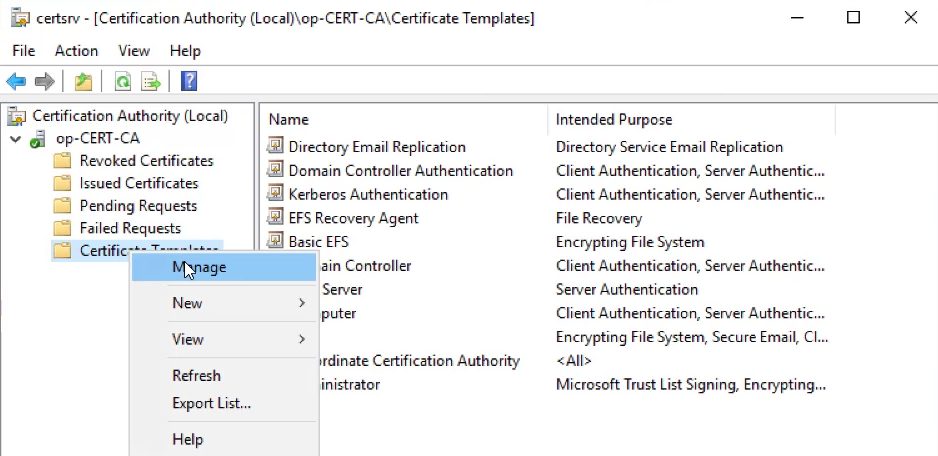The height and width of the screenshot is (456, 938).
Task: Select the Directory Email Replication row name
Action: [377, 147]
